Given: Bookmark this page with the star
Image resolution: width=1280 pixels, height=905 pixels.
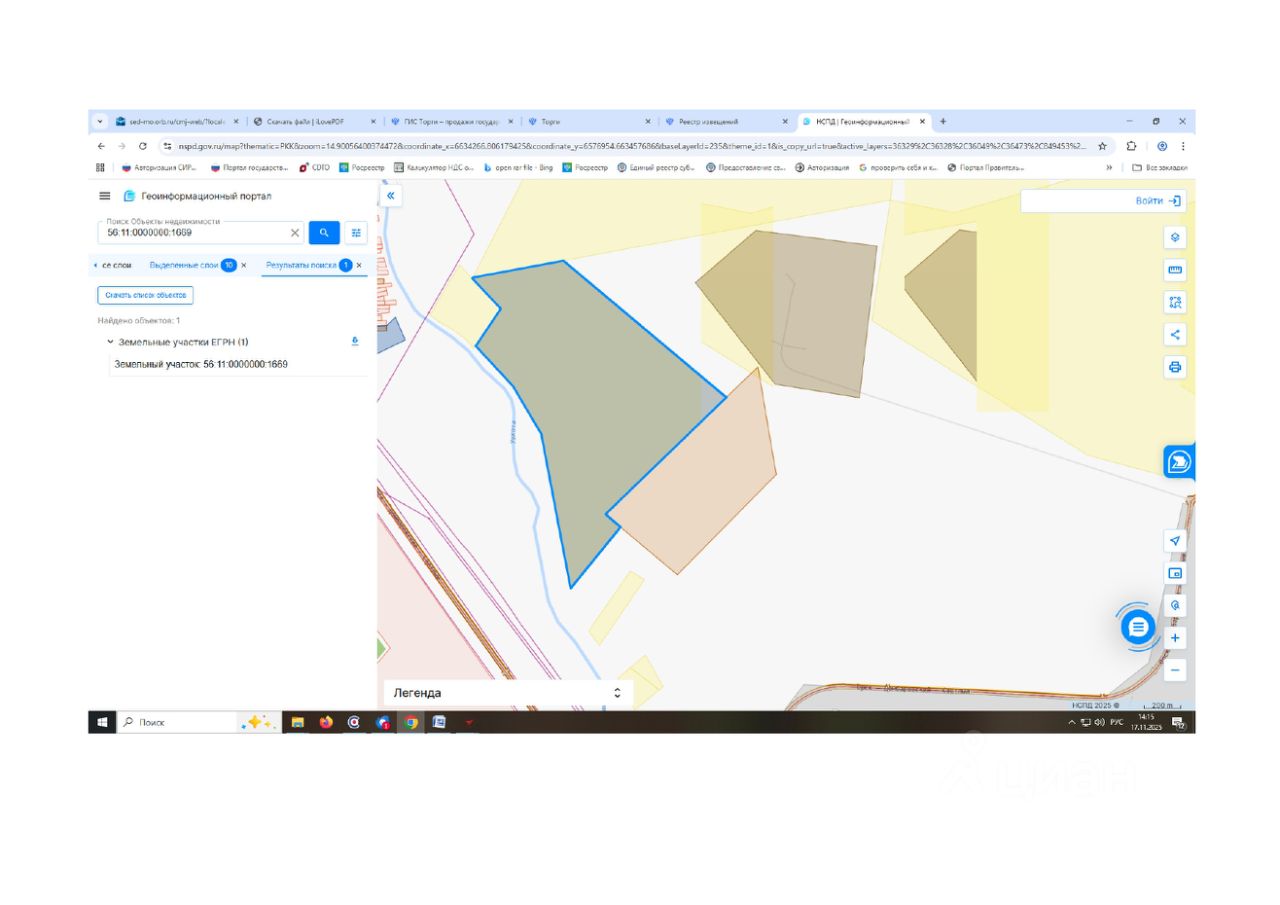Looking at the screenshot, I should (x=1102, y=146).
